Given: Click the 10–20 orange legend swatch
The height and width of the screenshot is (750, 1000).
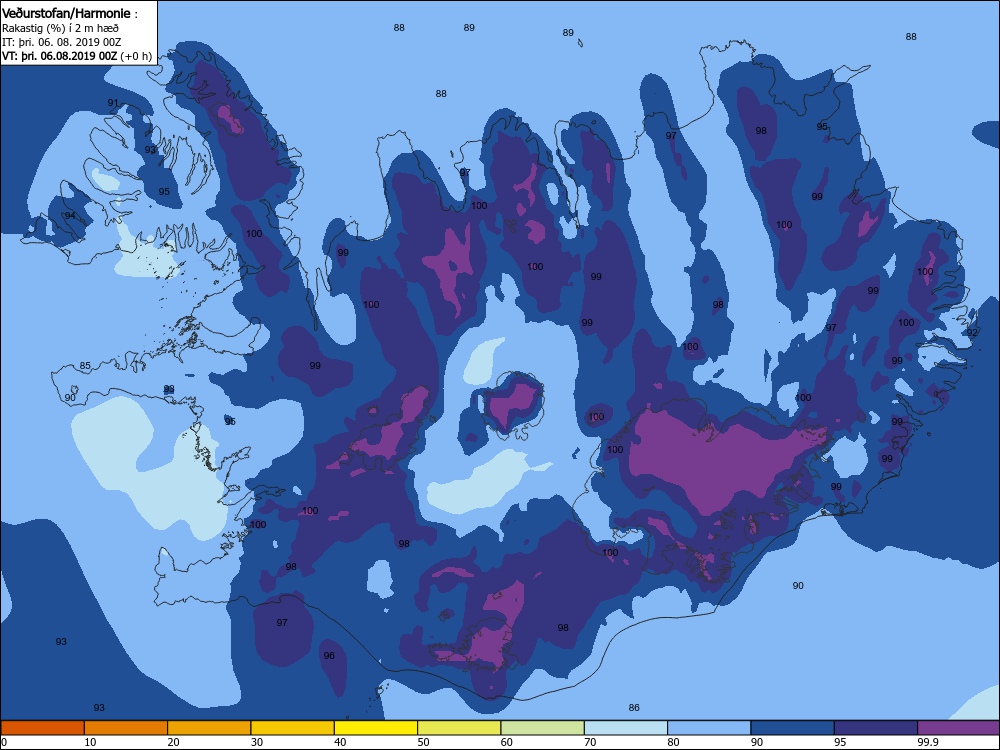Looking at the screenshot, I should tap(126, 728).
